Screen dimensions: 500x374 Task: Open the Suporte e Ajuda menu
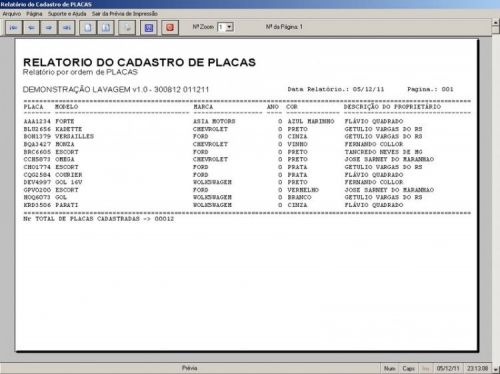pos(67,14)
